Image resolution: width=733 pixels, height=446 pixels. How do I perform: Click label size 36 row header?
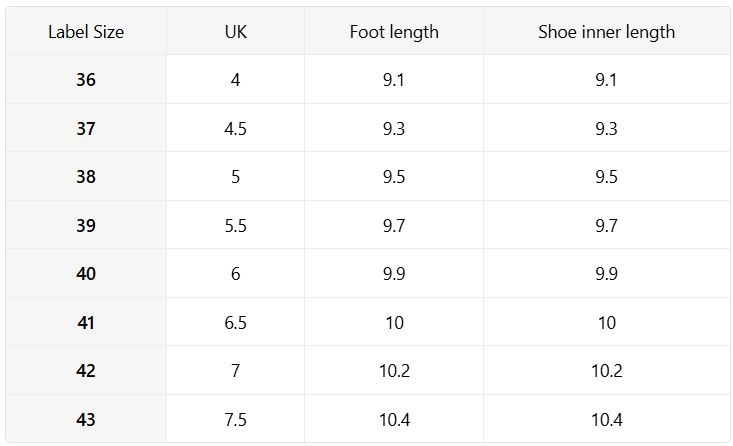pyautogui.click(x=86, y=79)
